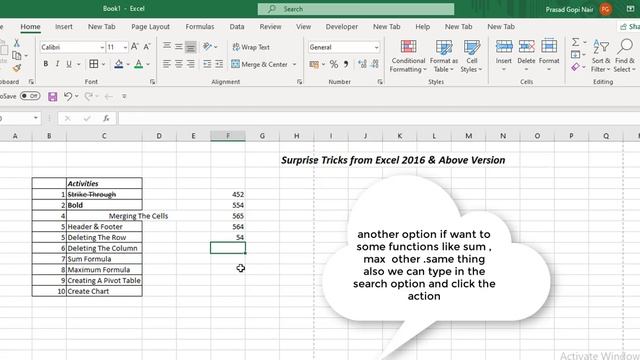Viewport: 640px width, 360px height.
Task: Open Format as Table gallery
Action: point(444,56)
